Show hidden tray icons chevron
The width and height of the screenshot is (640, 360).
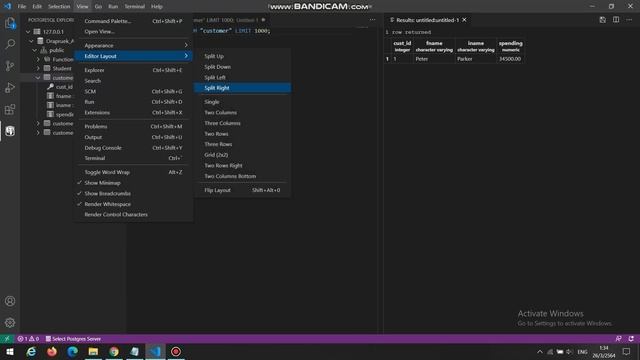(540, 351)
